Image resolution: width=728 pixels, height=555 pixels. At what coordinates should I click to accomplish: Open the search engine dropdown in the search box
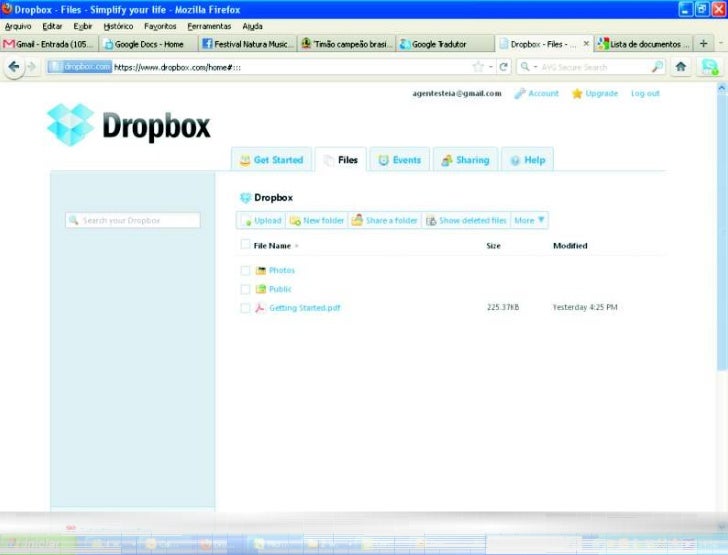(x=535, y=67)
